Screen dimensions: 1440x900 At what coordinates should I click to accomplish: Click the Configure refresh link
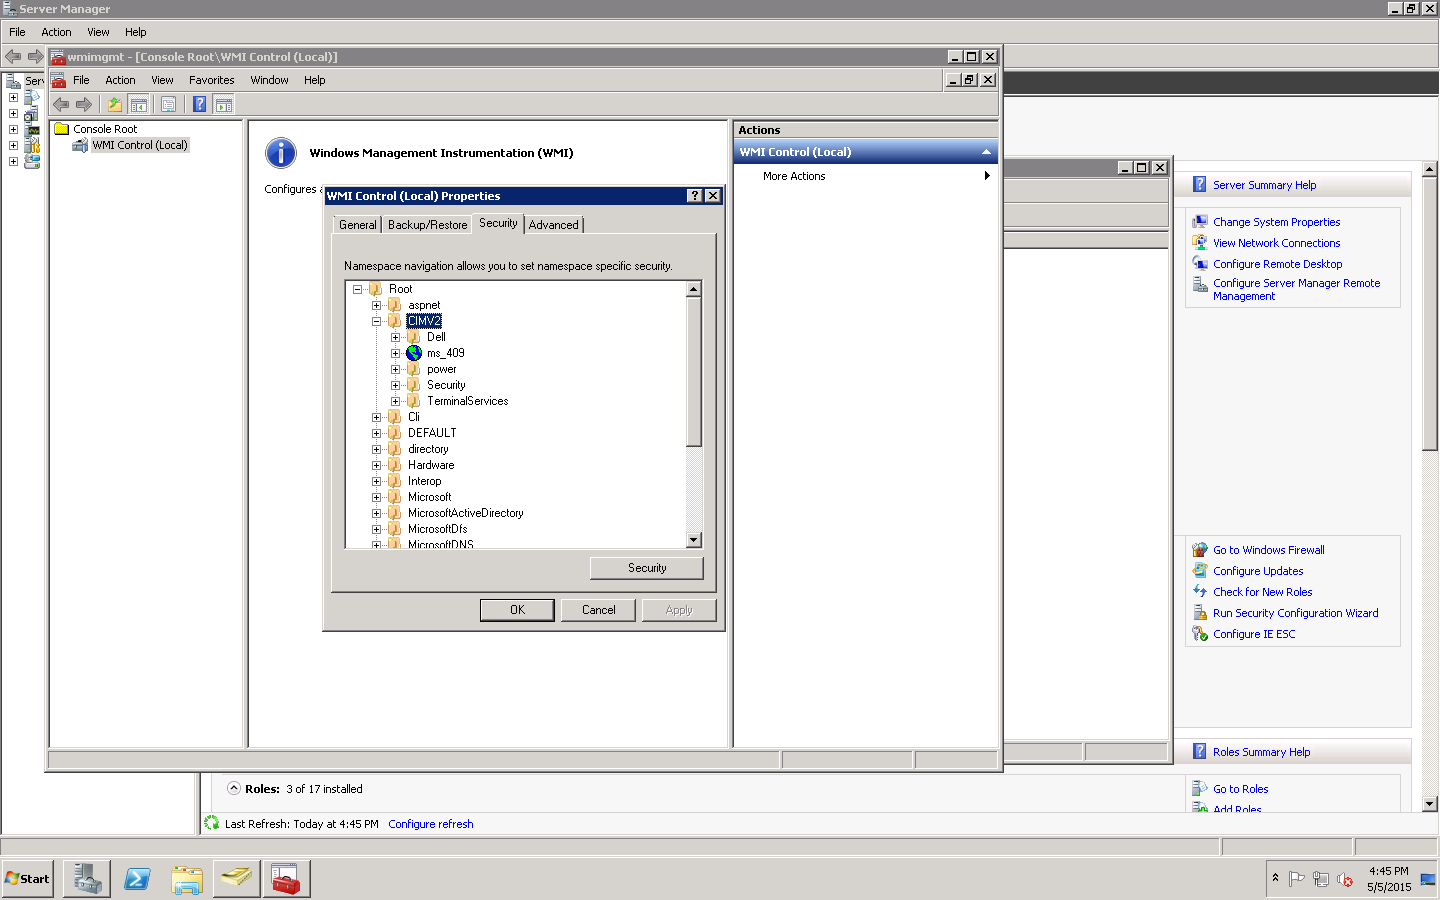tap(430, 823)
